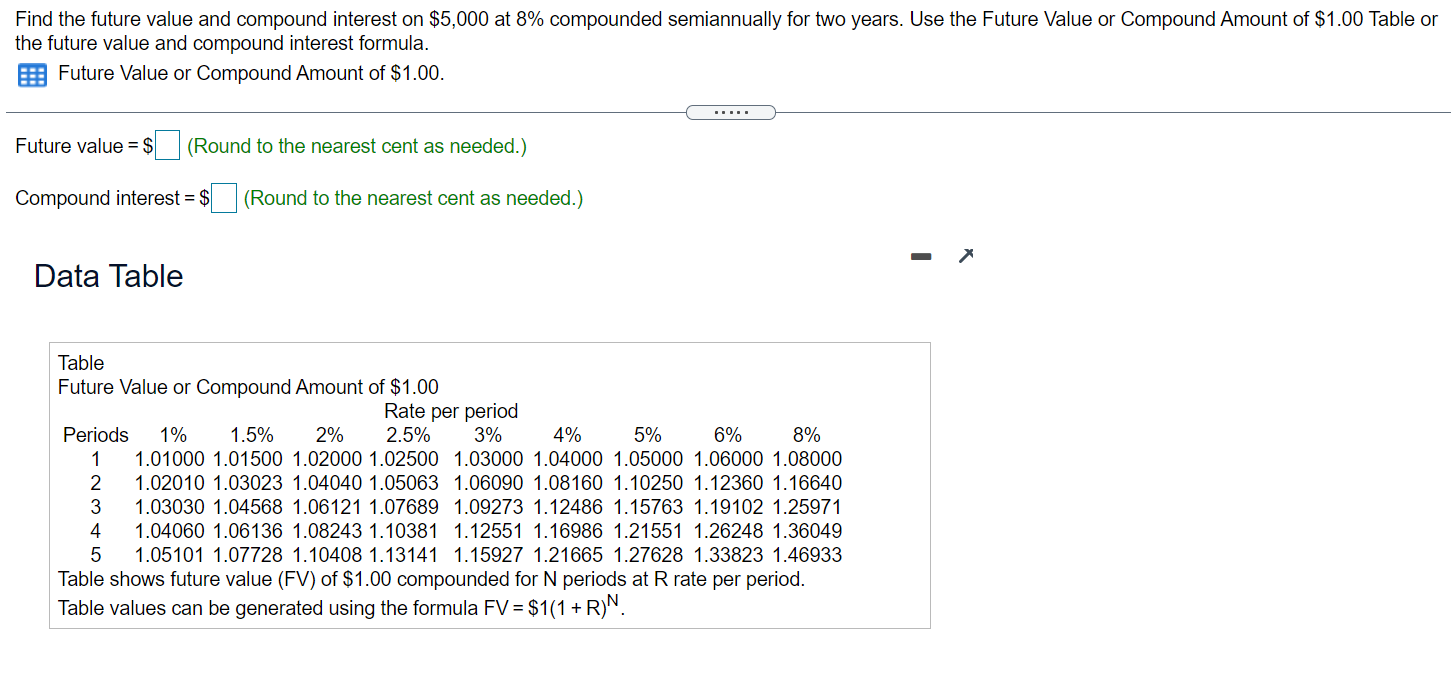This screenshot has width=1451, height=675.
Task: Click inside the Future value input box
Action: 165,145
